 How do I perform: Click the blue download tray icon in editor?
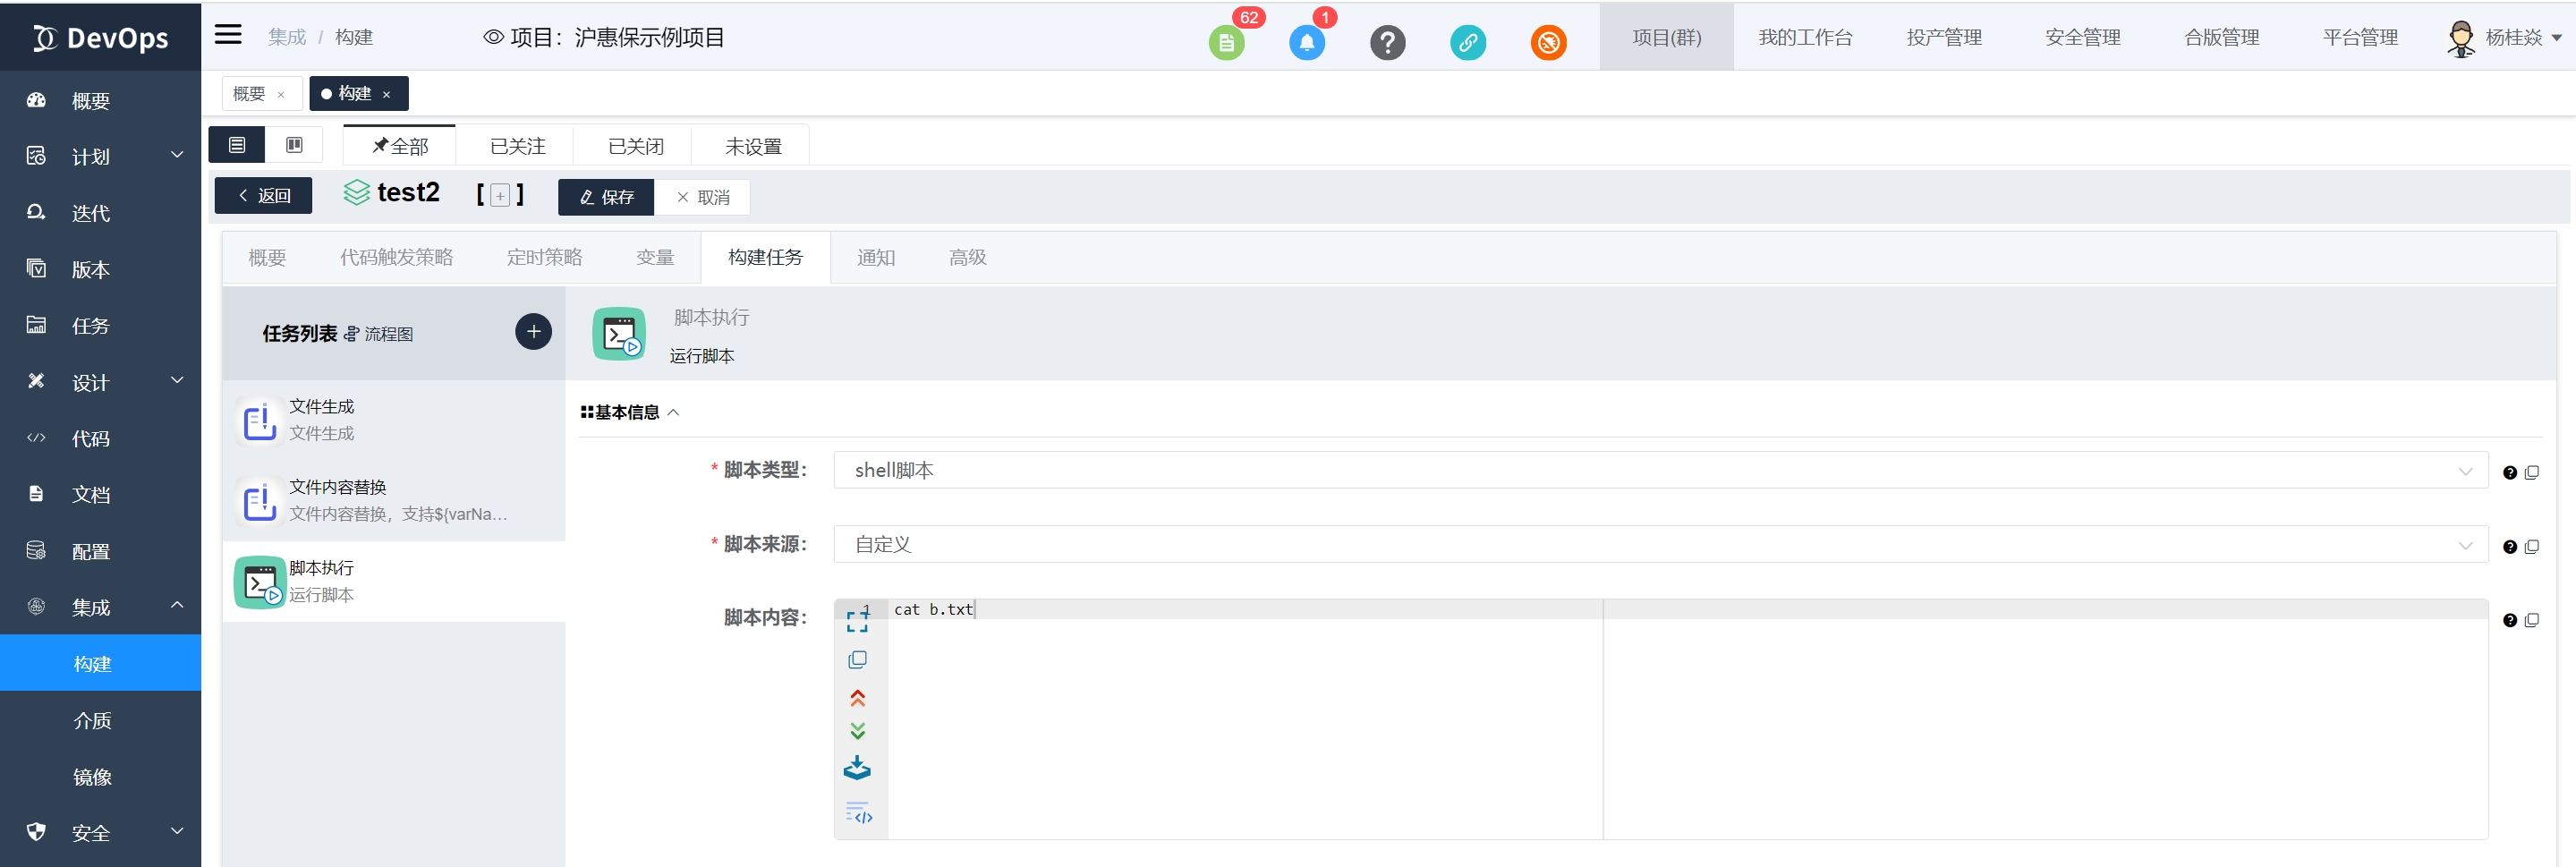pos(857,768)
